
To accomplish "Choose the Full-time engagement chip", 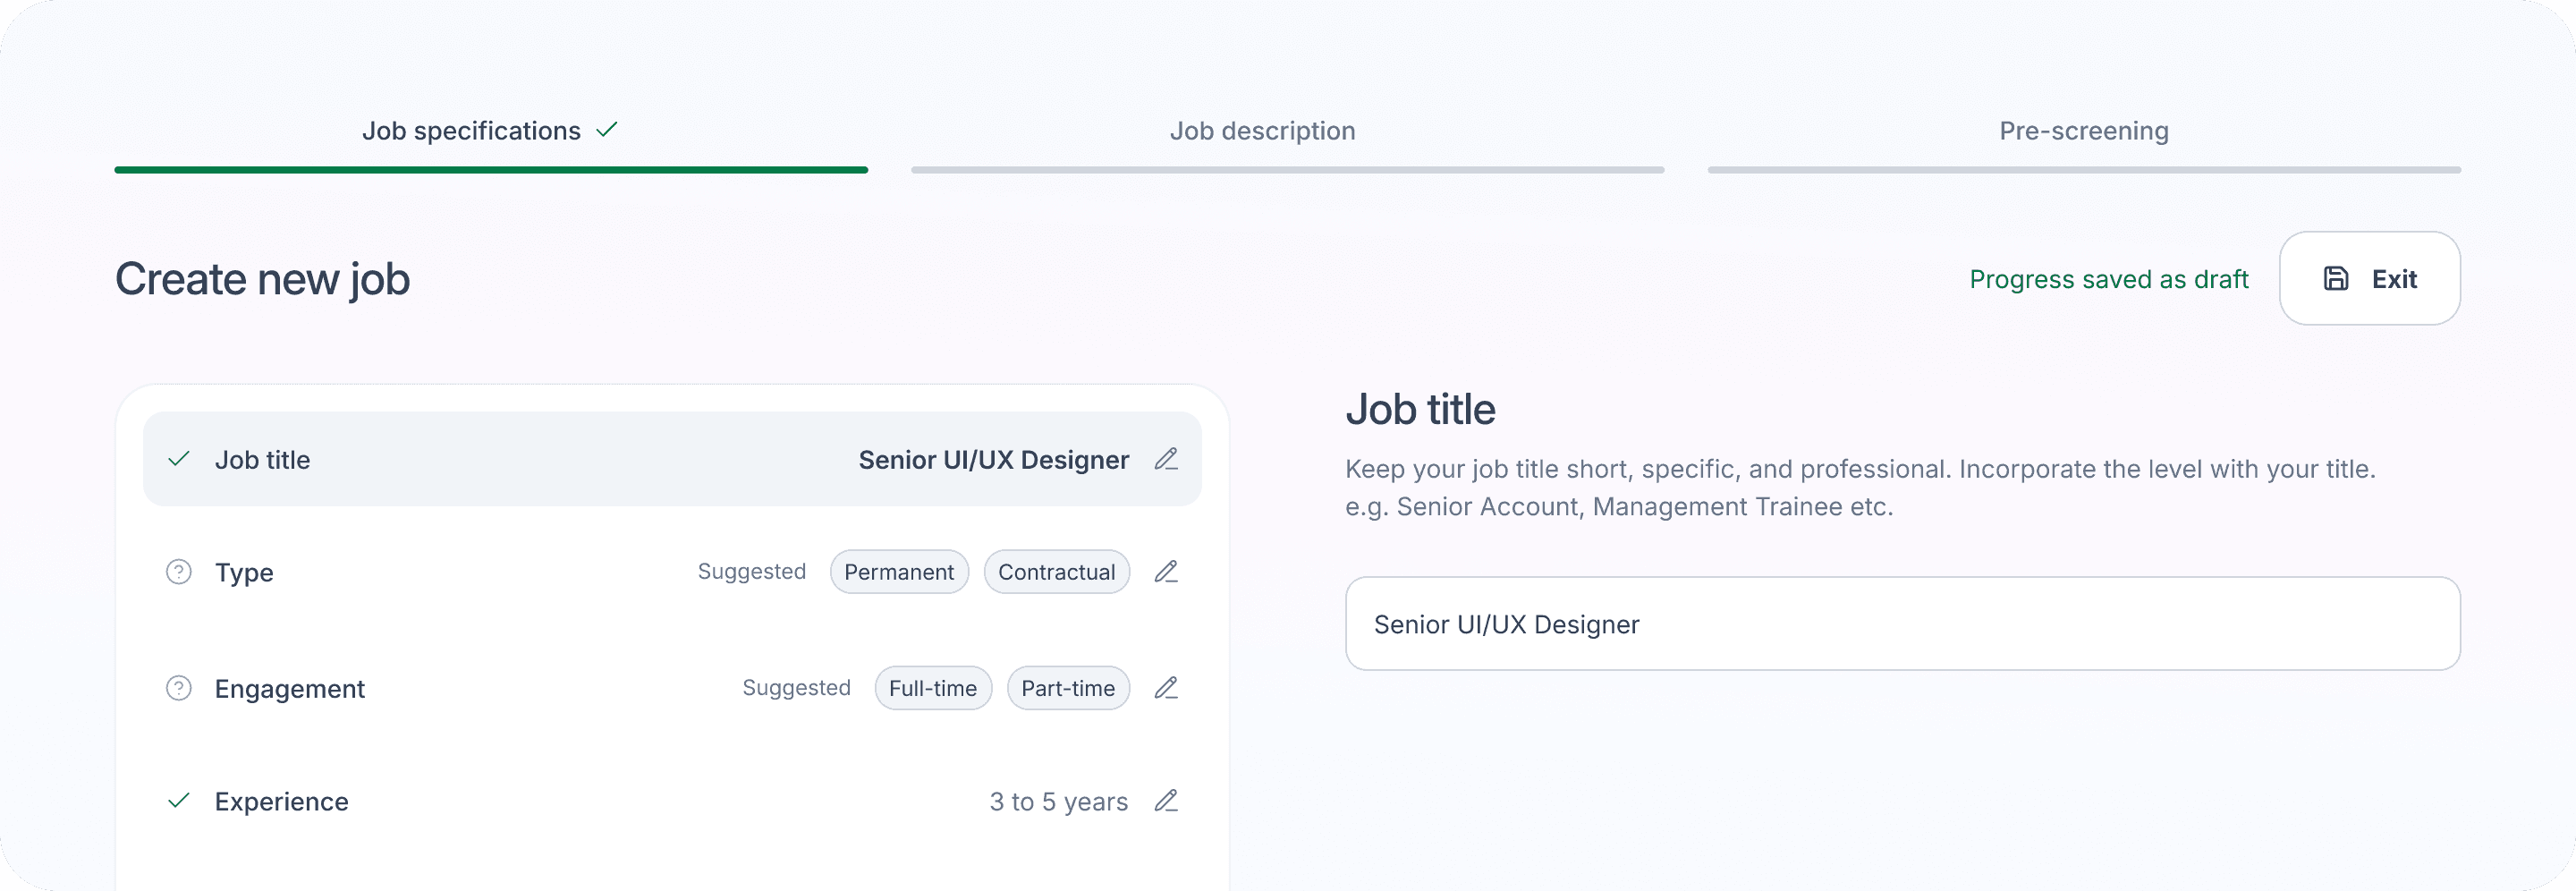I will click(x=932, y=688).
